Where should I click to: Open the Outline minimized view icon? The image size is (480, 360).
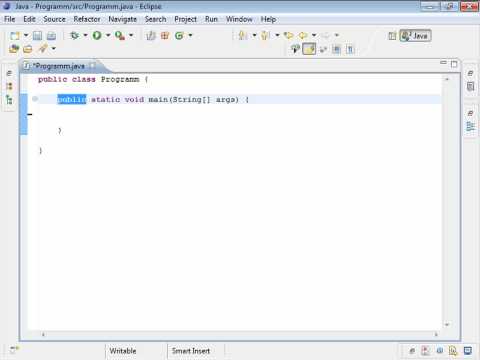470,126
